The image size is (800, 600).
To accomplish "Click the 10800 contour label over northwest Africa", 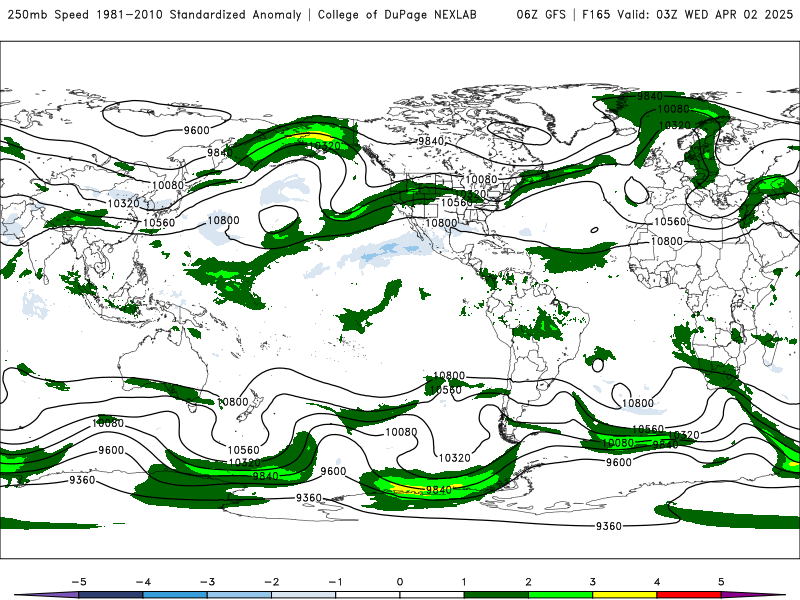I will click(666, 241).
